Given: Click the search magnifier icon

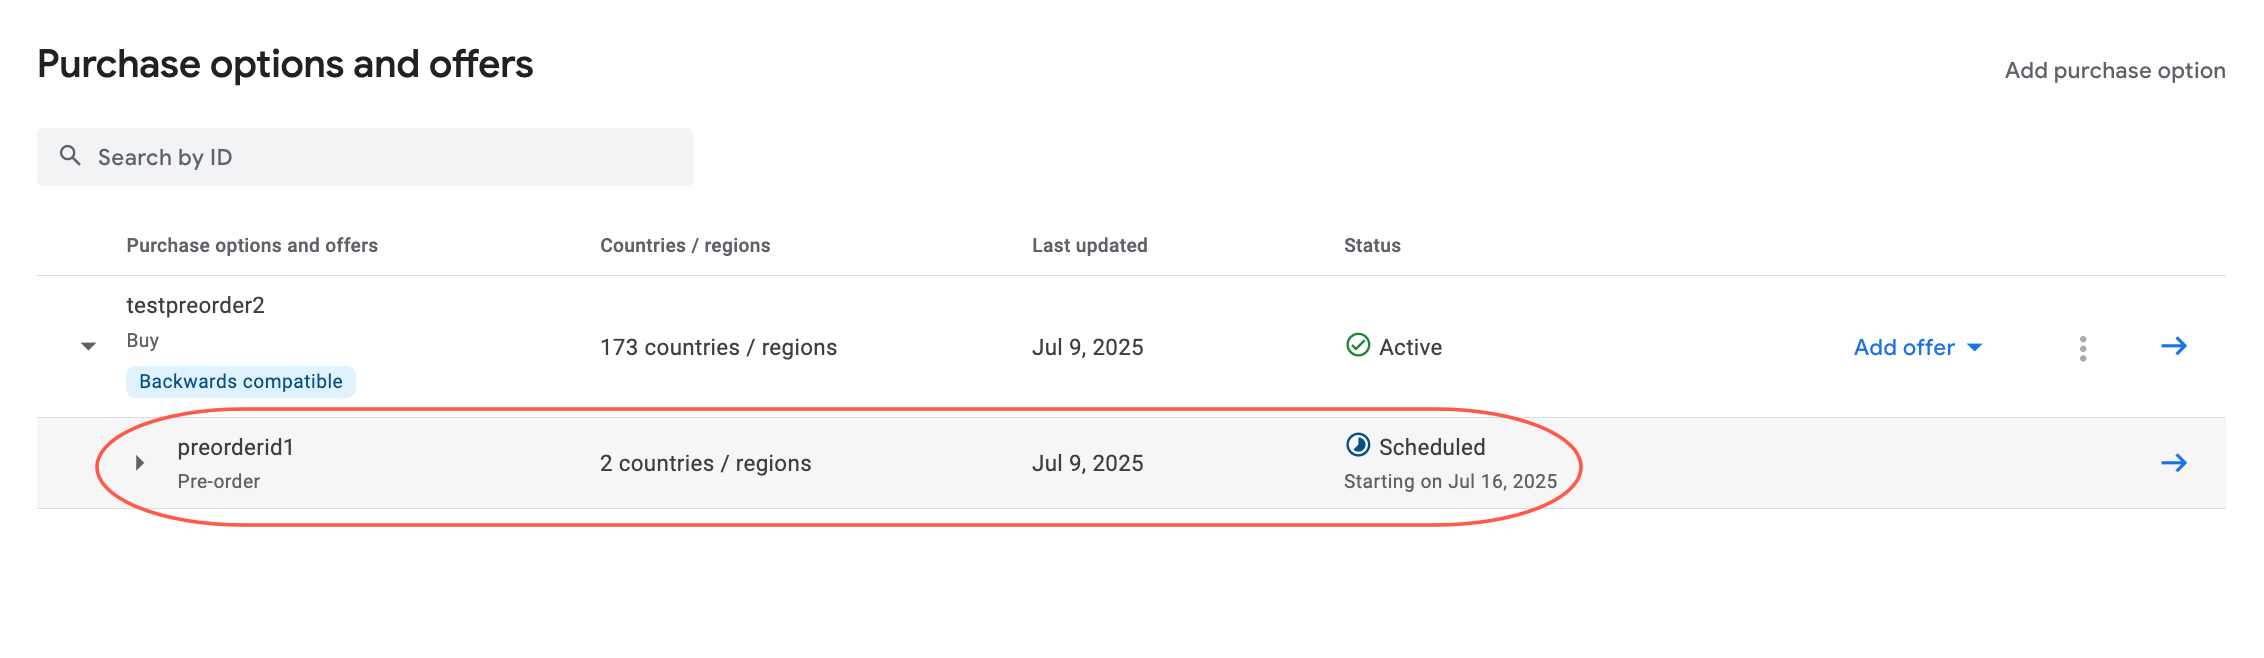Looking at the screenshot, I should coord(70,156).
